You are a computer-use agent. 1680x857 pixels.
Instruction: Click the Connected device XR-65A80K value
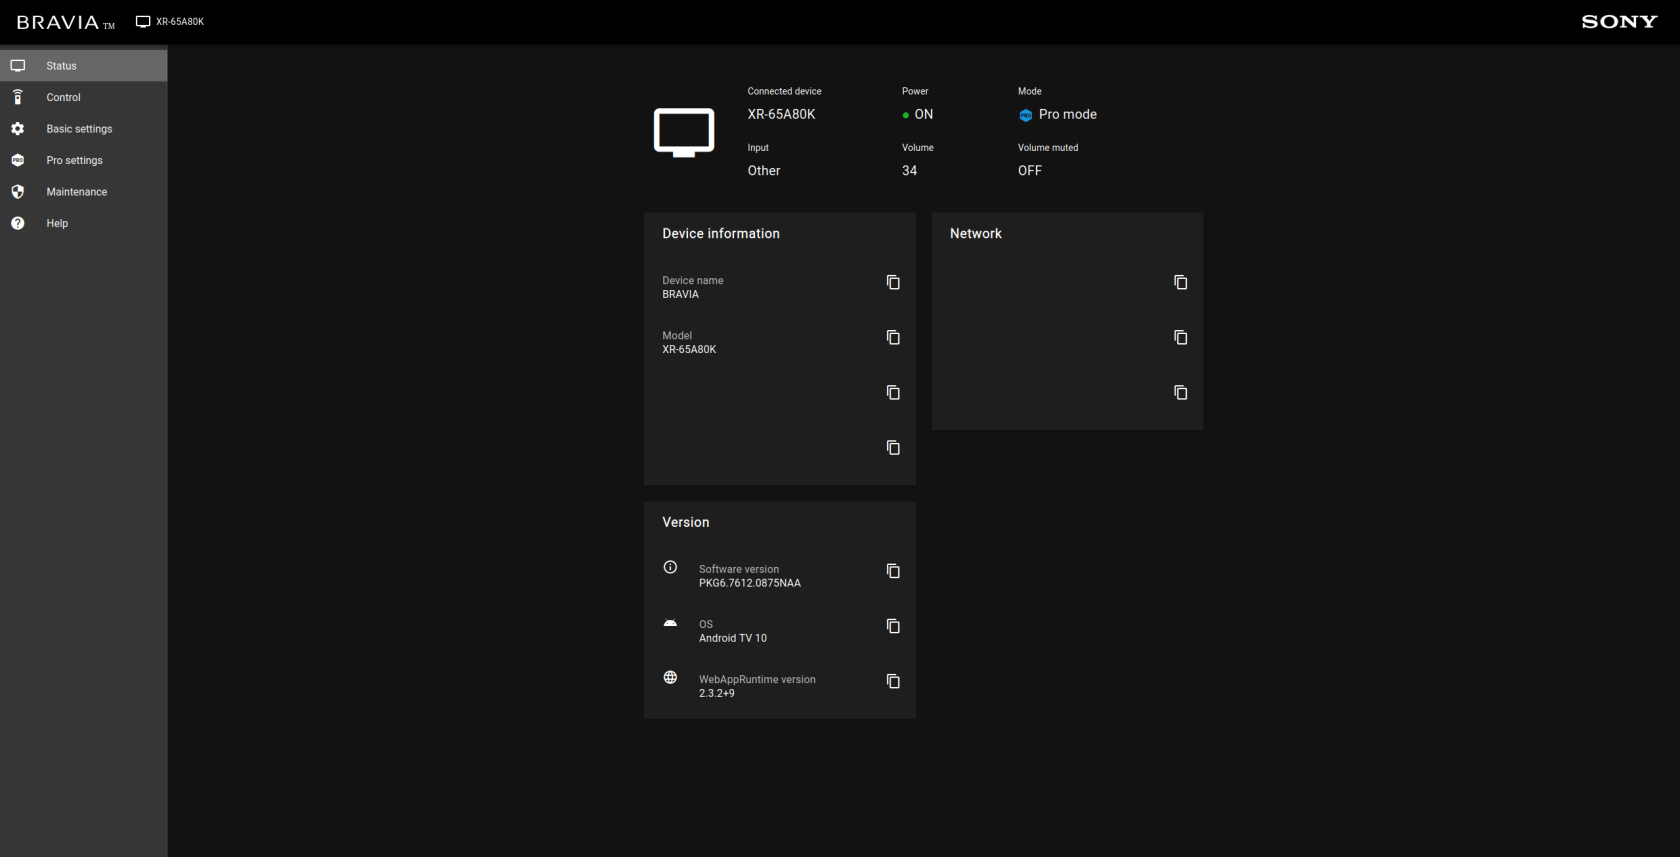click(781, 114)
